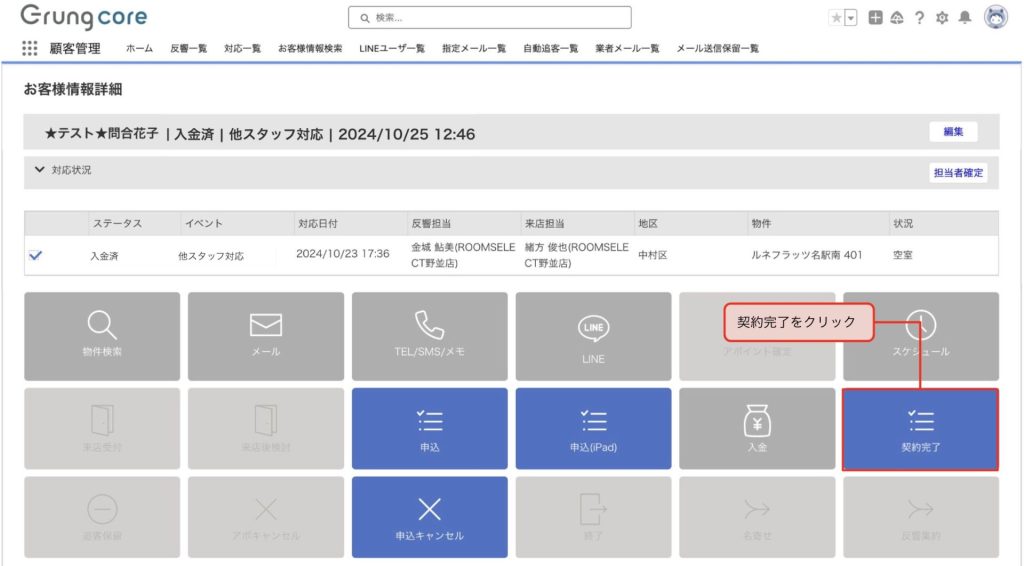Viewport: 1024px width, 566px height.
Task: Open the user profile avatar
Action: (x=996, y=17)
